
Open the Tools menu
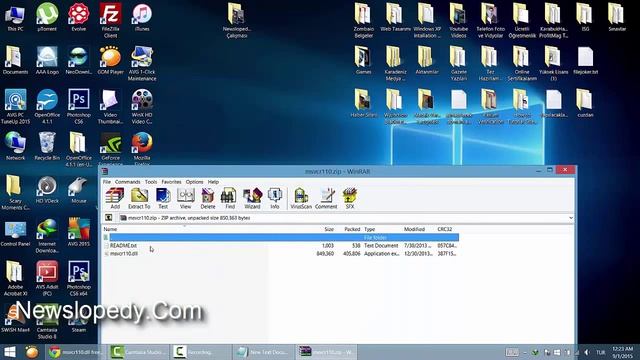[x=151, y=182]
